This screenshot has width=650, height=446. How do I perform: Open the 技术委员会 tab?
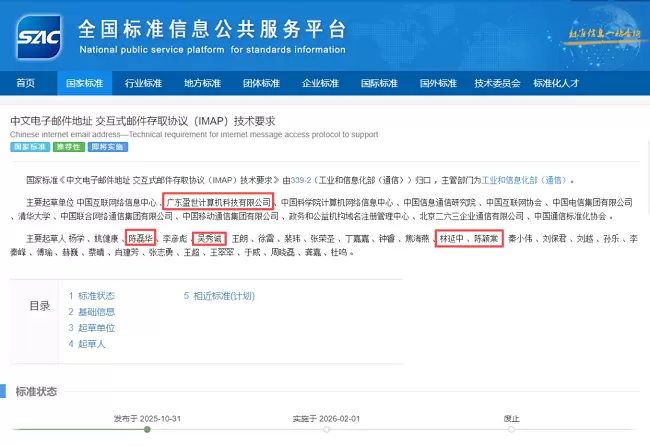coord(498,83)
